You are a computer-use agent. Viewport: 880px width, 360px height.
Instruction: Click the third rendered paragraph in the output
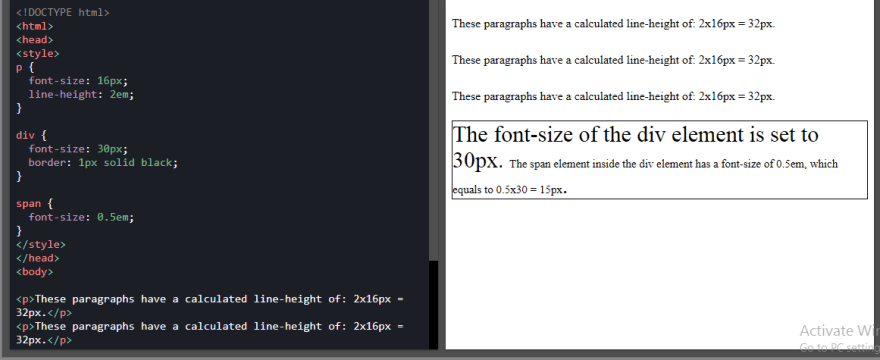point(613,96)
